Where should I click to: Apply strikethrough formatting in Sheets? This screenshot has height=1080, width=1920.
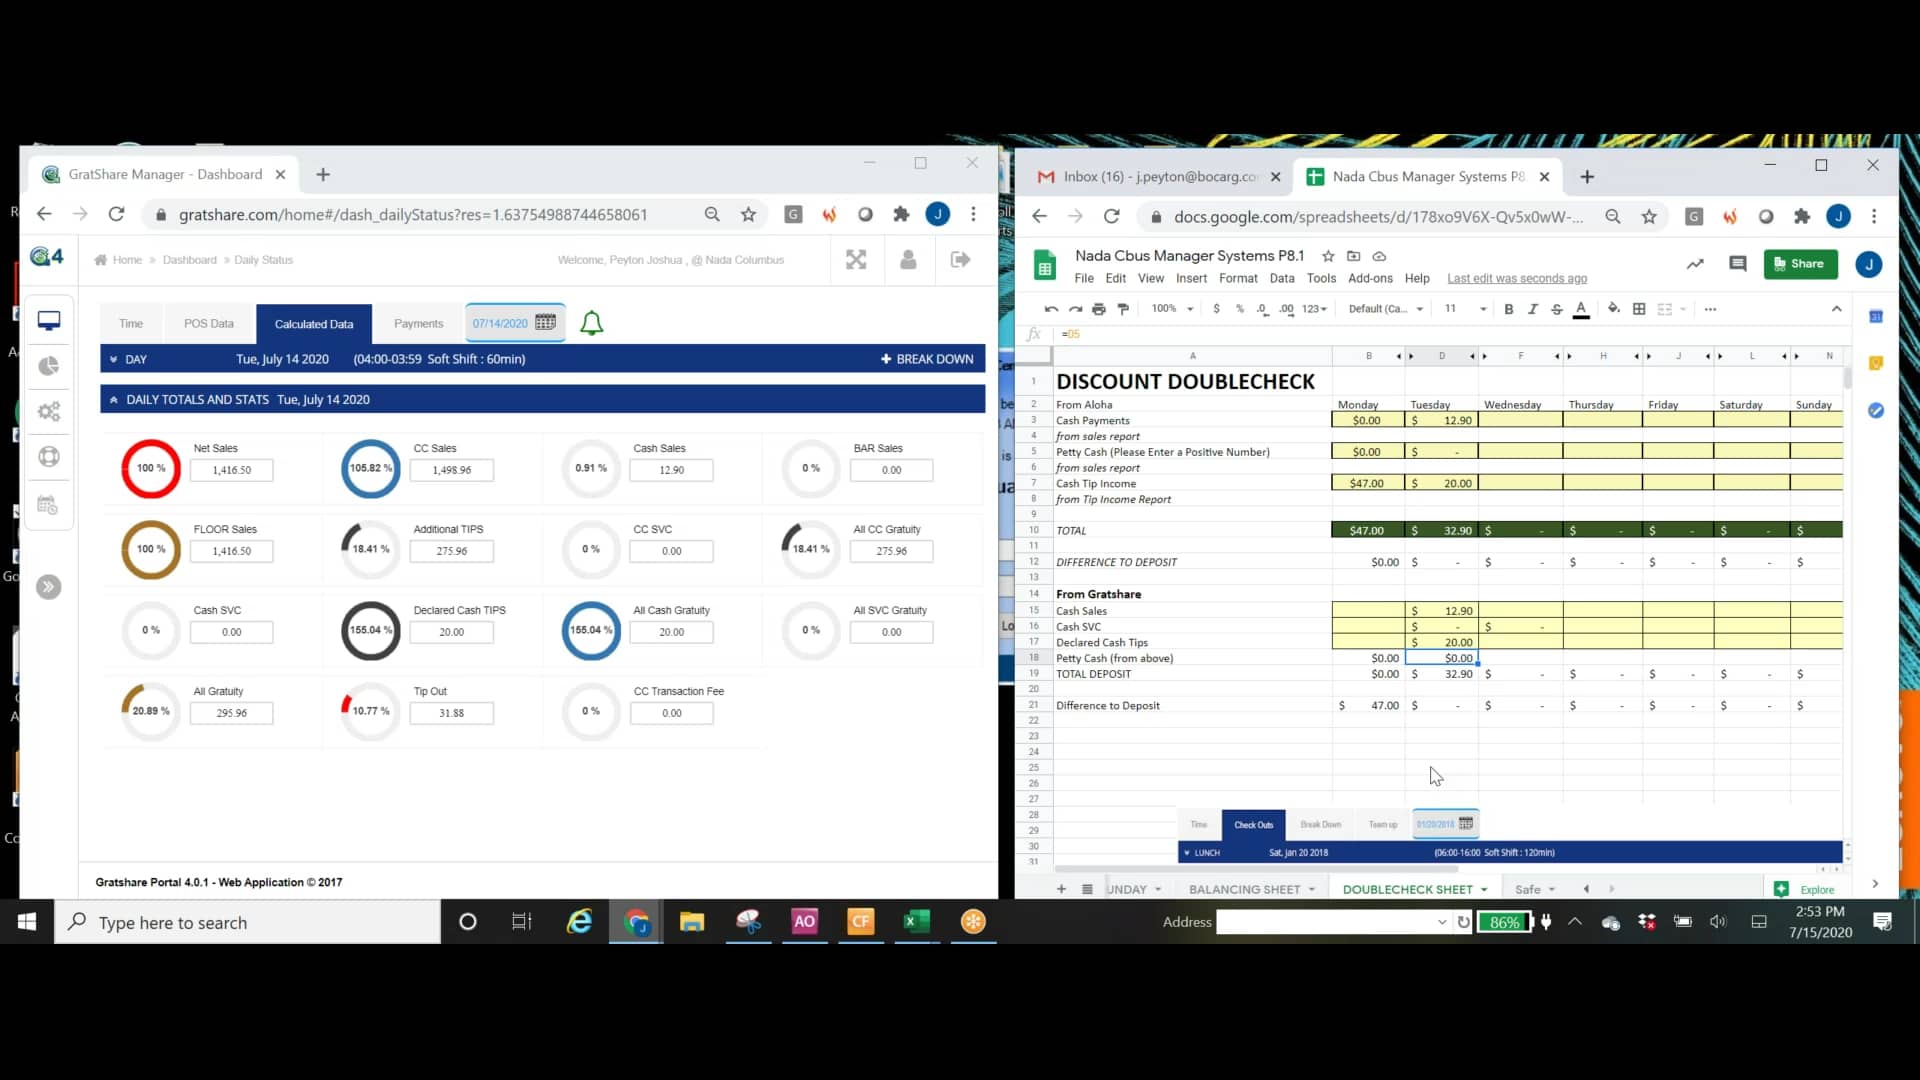pyautogui.click(x=1556, y=309)
